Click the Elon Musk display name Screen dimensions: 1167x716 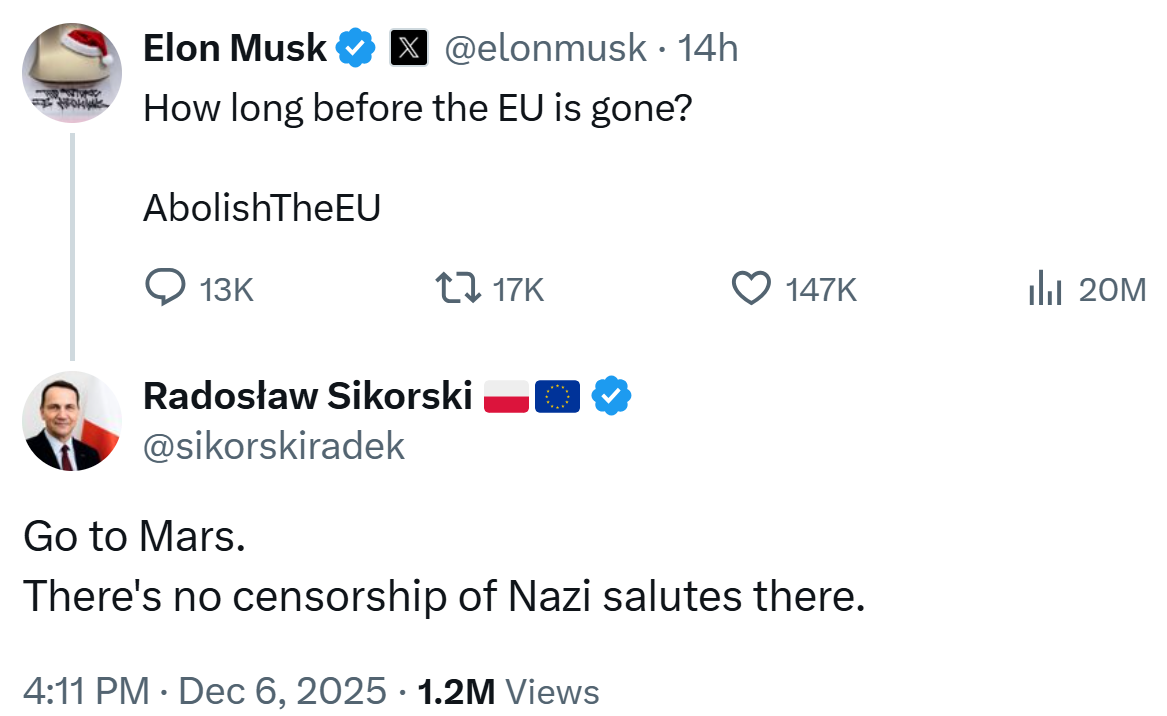(x=235, y=48)
